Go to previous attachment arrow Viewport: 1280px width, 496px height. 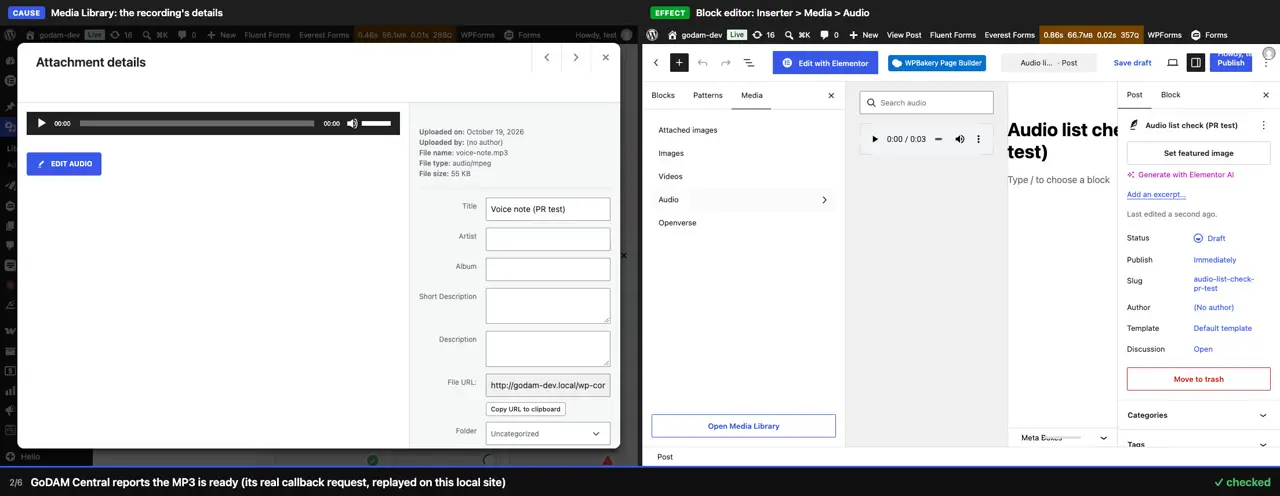coord(547,58)
